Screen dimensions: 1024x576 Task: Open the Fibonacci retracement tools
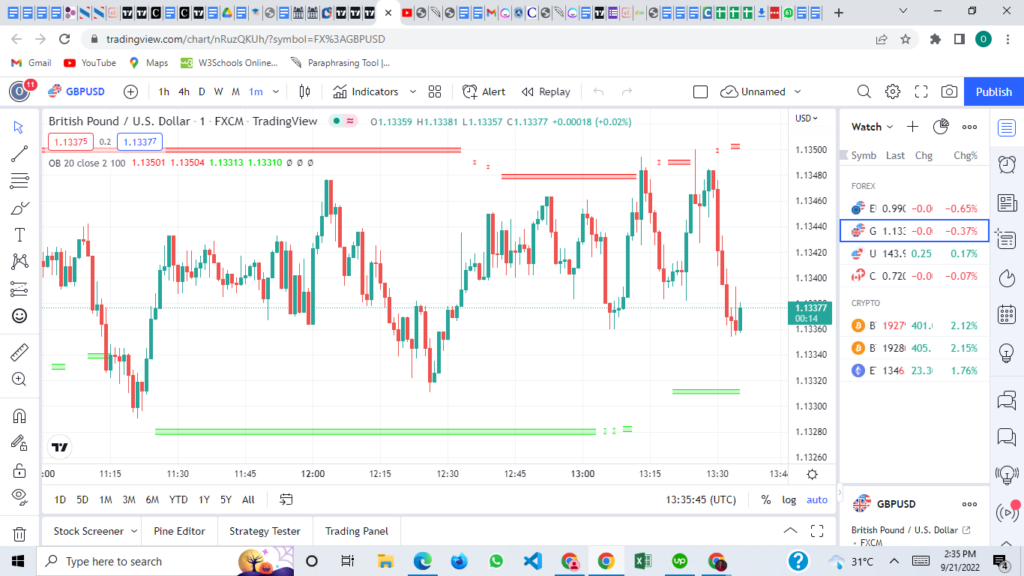click(x=19, y=181)
